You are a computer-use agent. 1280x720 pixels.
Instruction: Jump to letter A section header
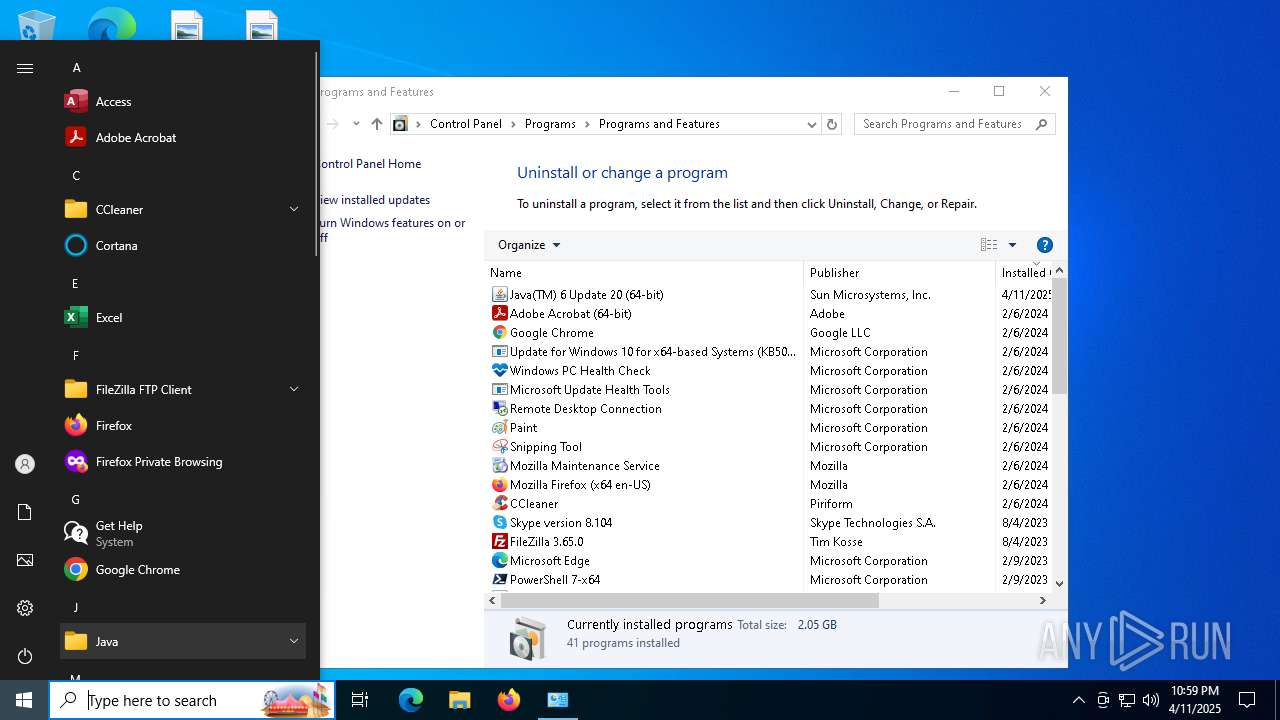pyautogui.click(x=77, y=68)
